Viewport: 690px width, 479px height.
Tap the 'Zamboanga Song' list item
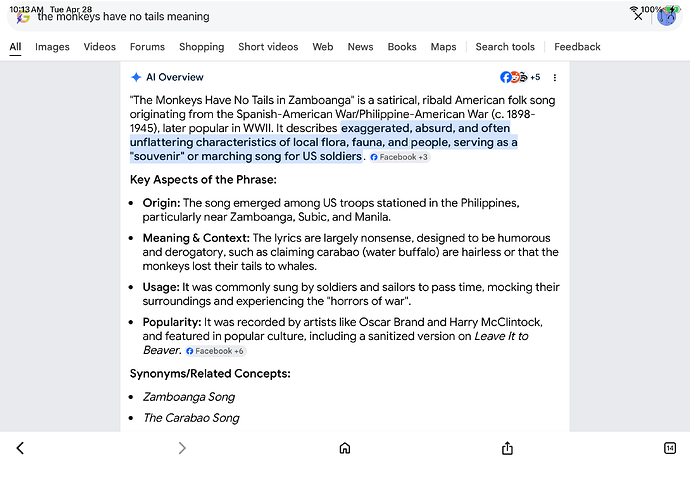pos(189,397)
